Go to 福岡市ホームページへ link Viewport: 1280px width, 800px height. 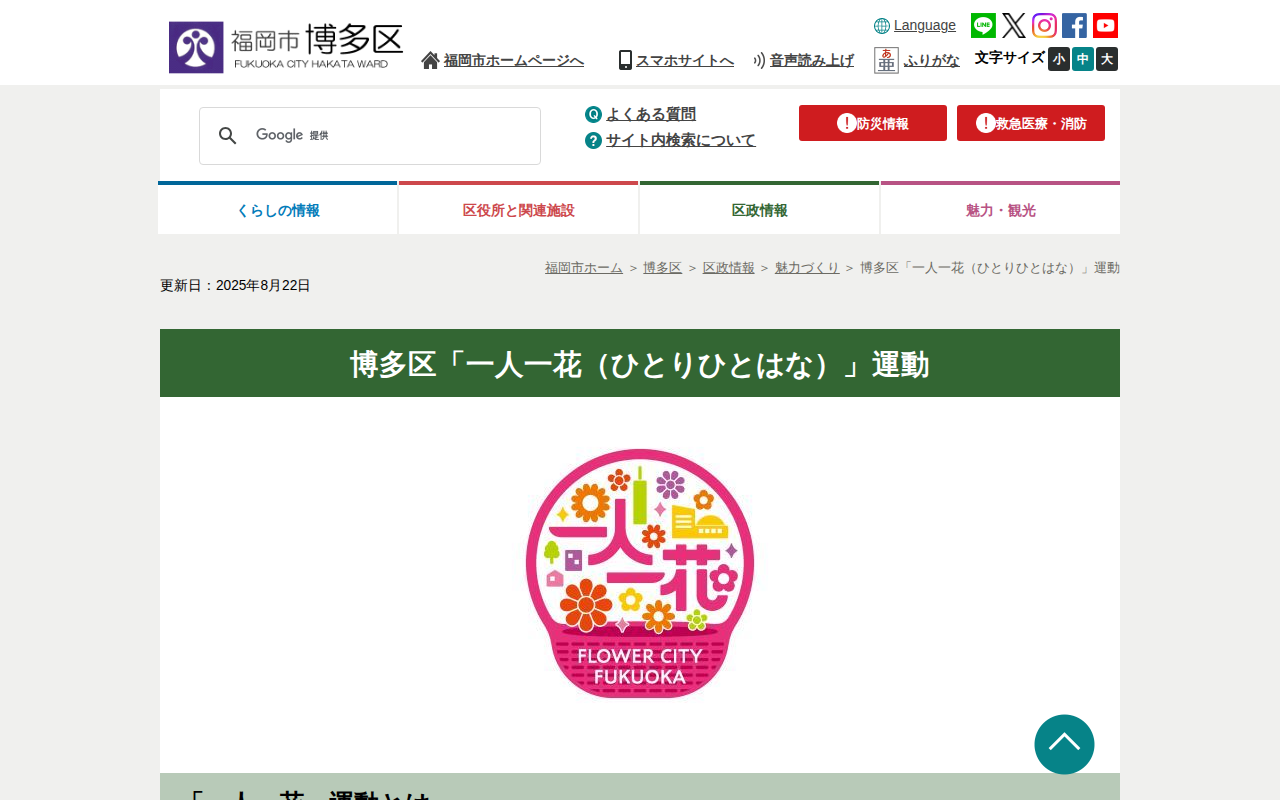[x=514, y=60]
